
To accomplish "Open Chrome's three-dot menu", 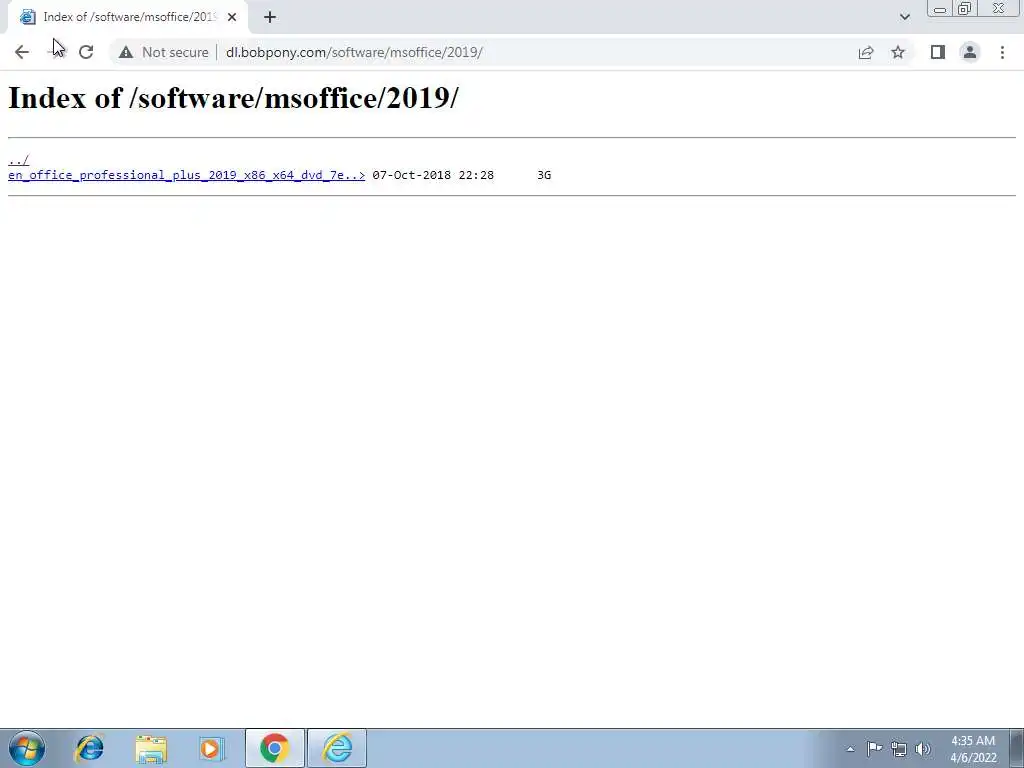I will click(x=1002, y=52).
